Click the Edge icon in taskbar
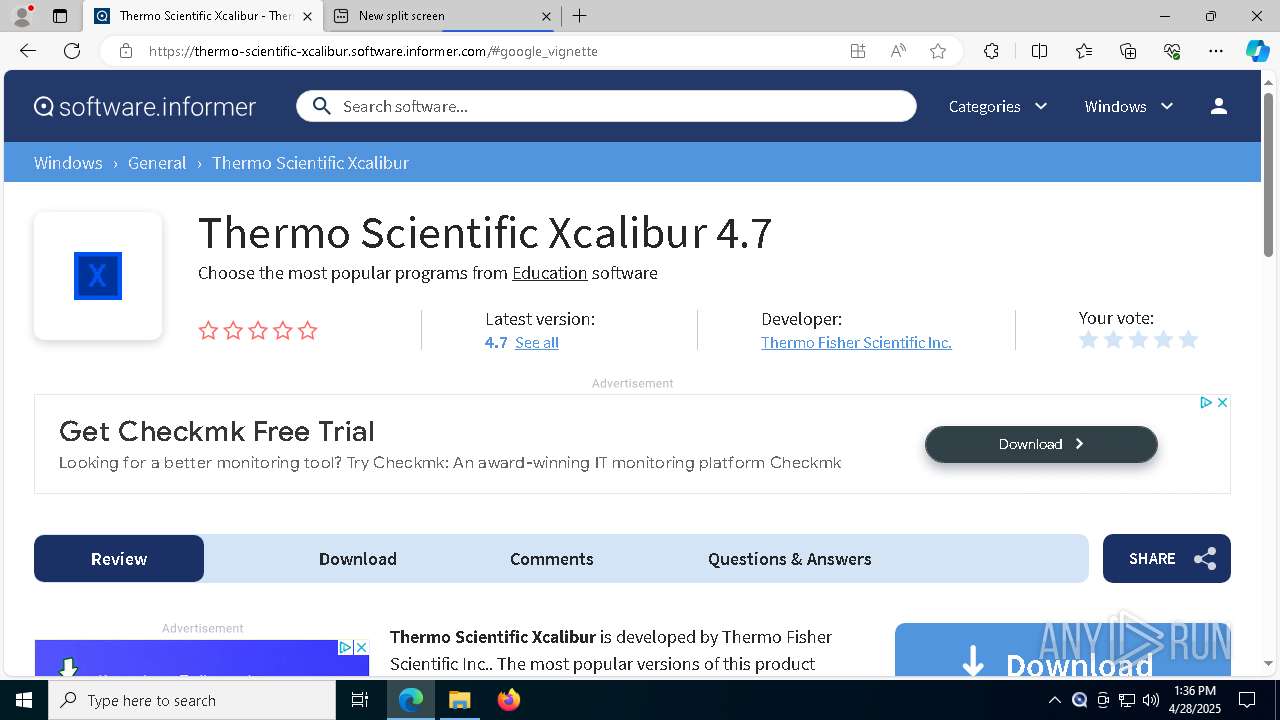This screenshot has height=720, width=1280. pyautogui.click(x=411, y=700)
